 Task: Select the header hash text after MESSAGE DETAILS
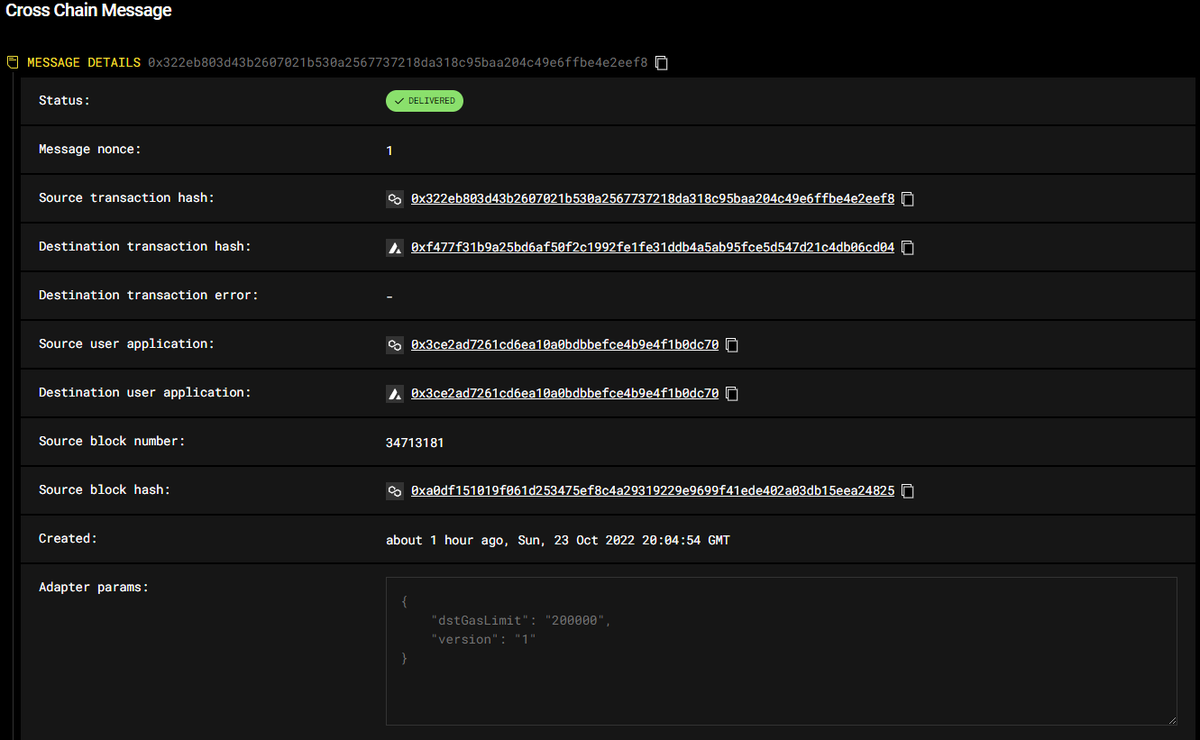(x=398, y=62)
